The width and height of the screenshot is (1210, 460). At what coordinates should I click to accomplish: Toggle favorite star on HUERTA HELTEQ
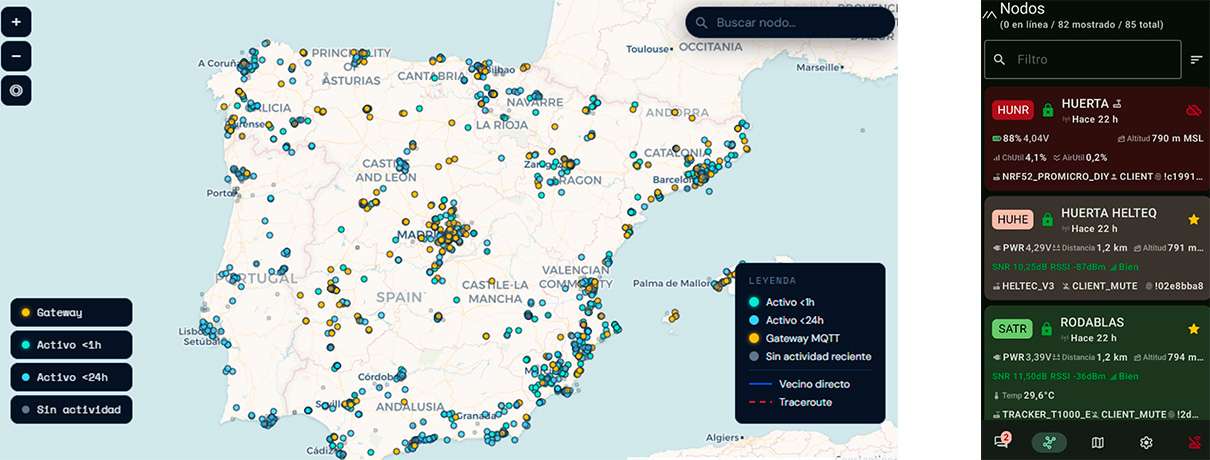pyautogui.click(x=1193, y=219)
